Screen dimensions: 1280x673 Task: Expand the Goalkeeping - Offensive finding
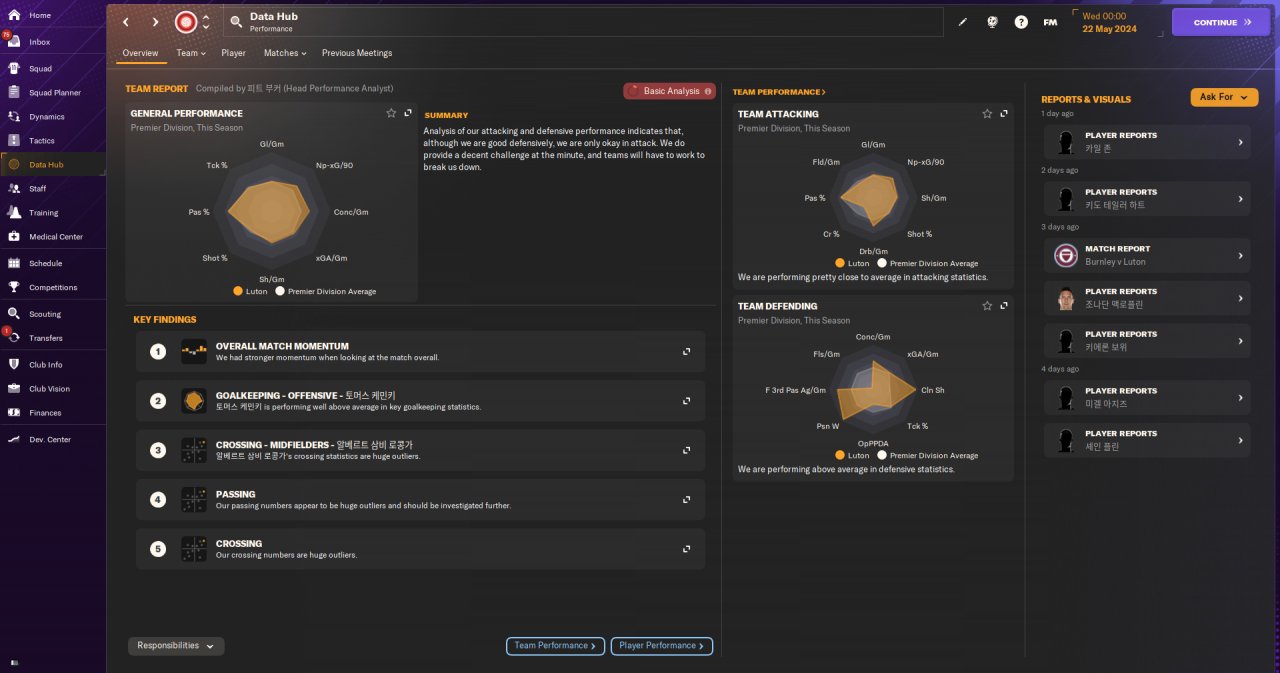(687, 401)
